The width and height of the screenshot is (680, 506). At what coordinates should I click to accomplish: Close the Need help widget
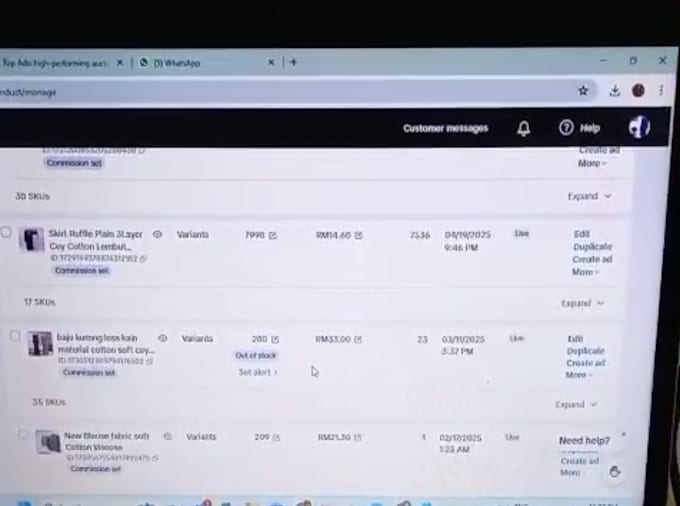coord(624,434)
